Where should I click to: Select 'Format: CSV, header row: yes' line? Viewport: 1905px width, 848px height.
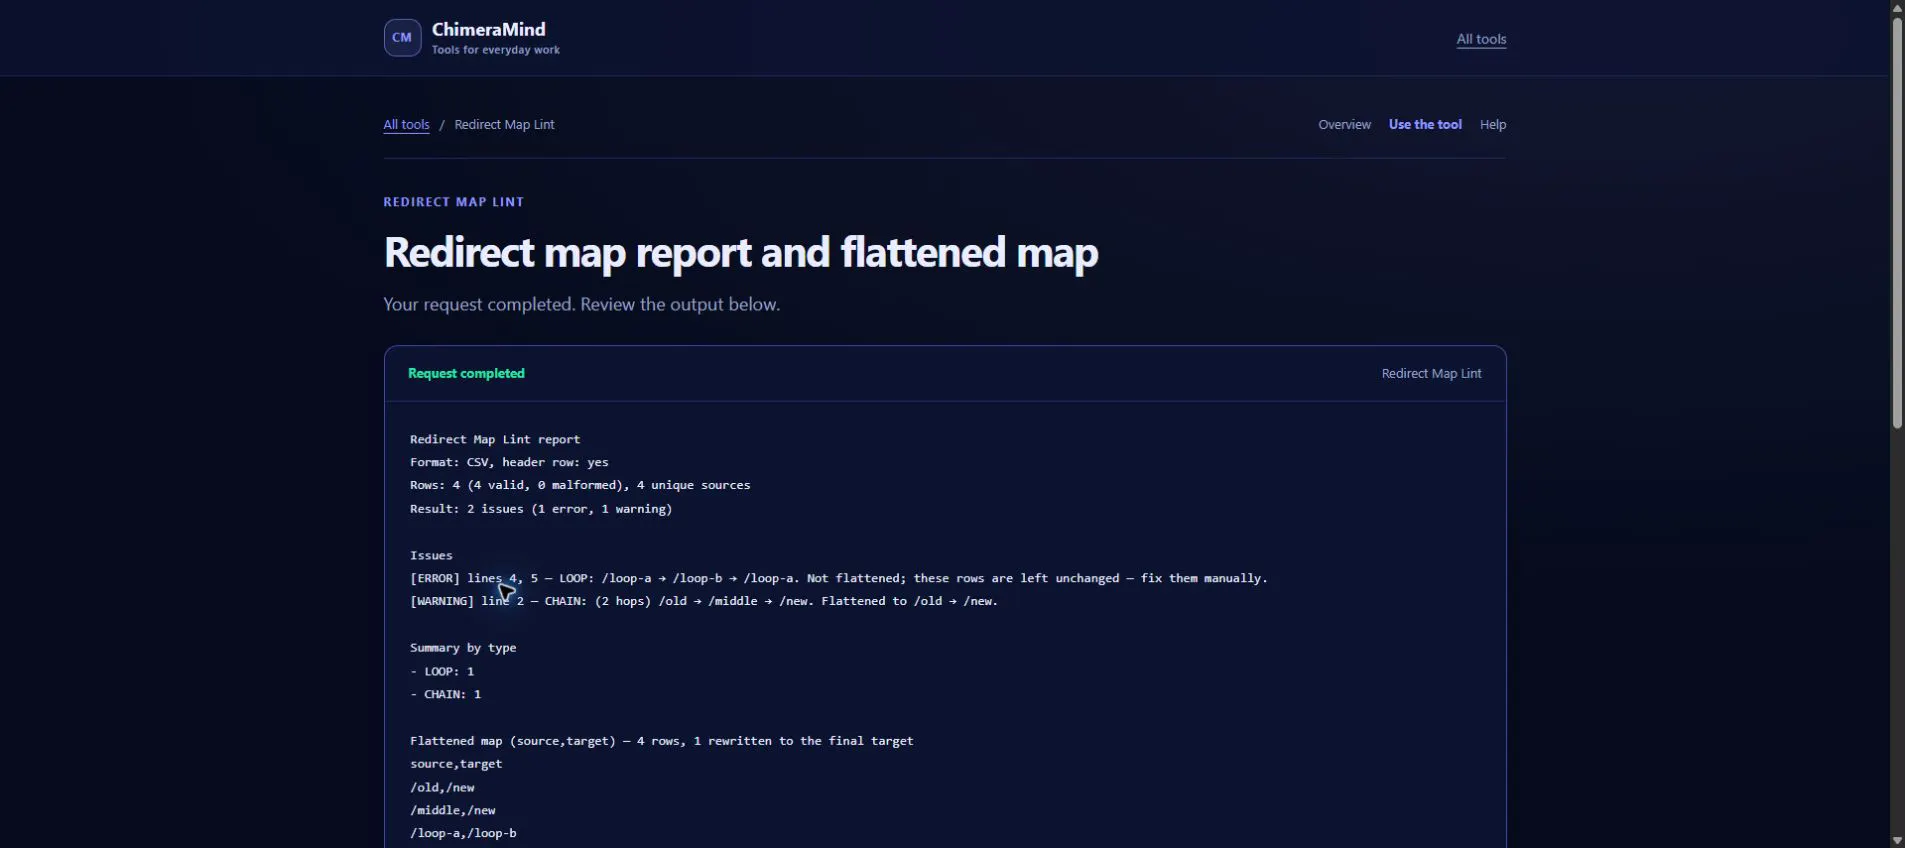509,462
